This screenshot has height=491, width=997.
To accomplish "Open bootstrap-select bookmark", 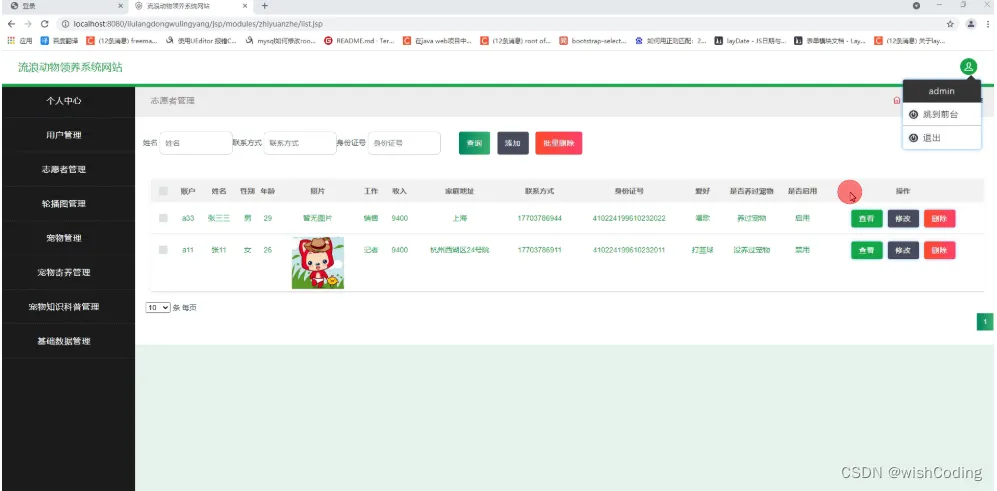I will (x=593, y=41).
